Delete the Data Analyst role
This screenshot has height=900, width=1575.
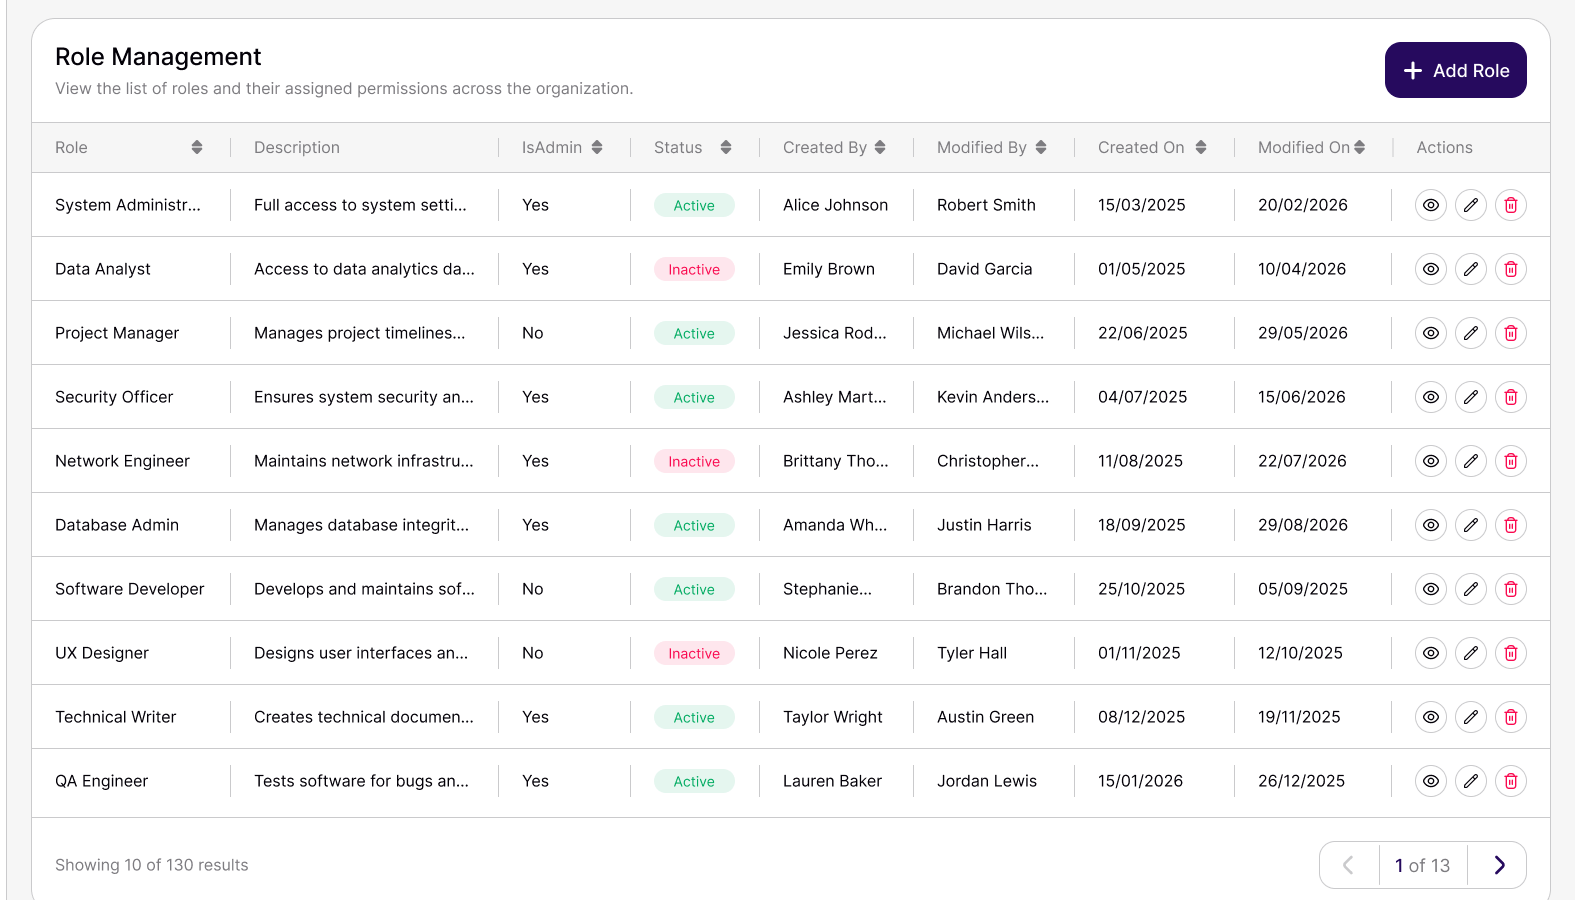[x=1511, y=269]
